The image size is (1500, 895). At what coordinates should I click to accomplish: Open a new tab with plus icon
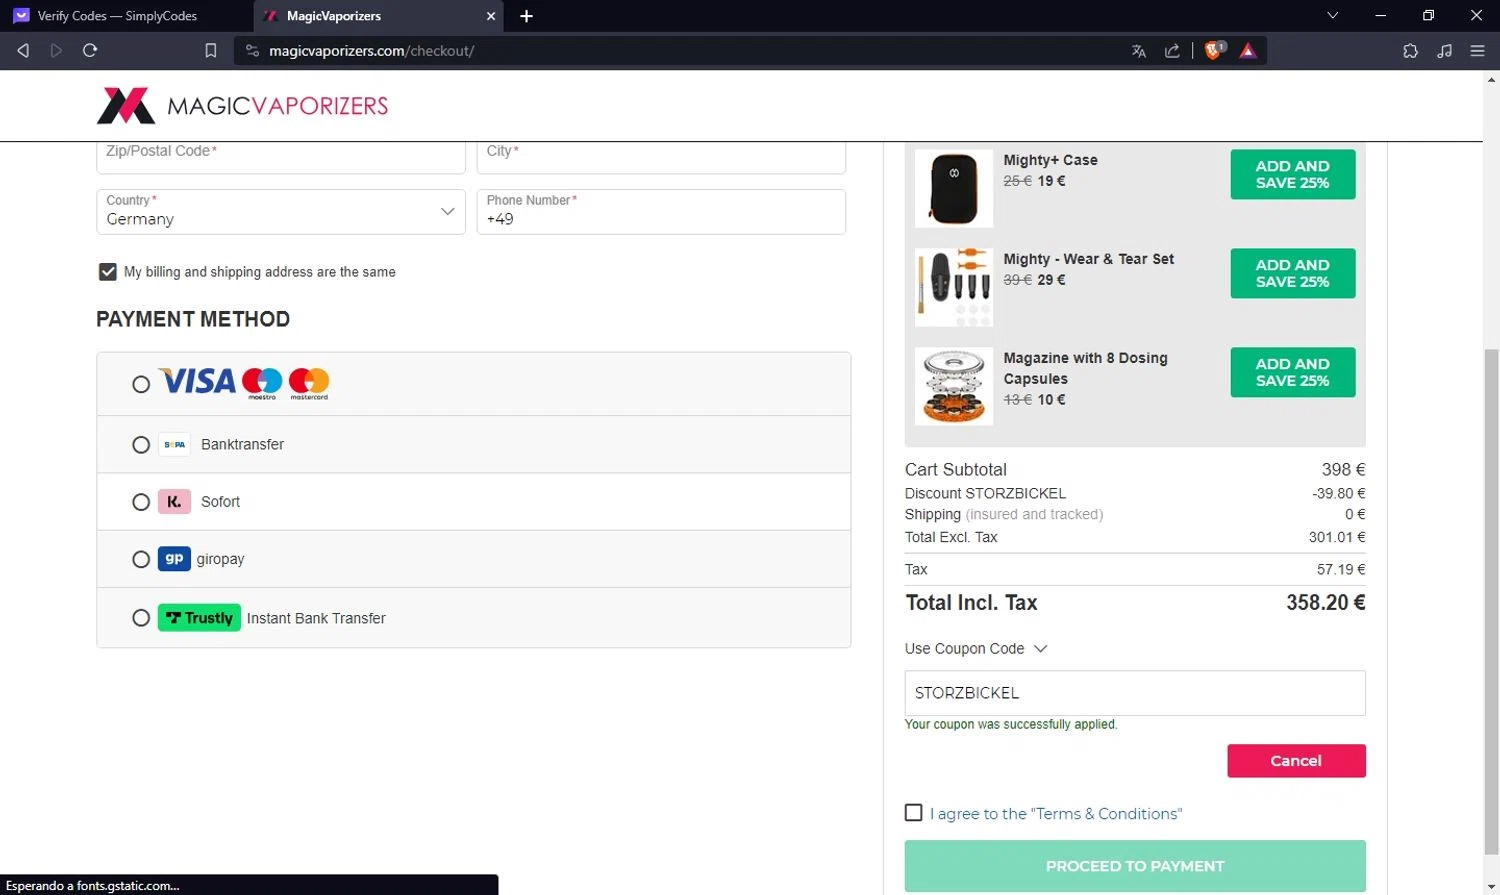click(526, 16)
